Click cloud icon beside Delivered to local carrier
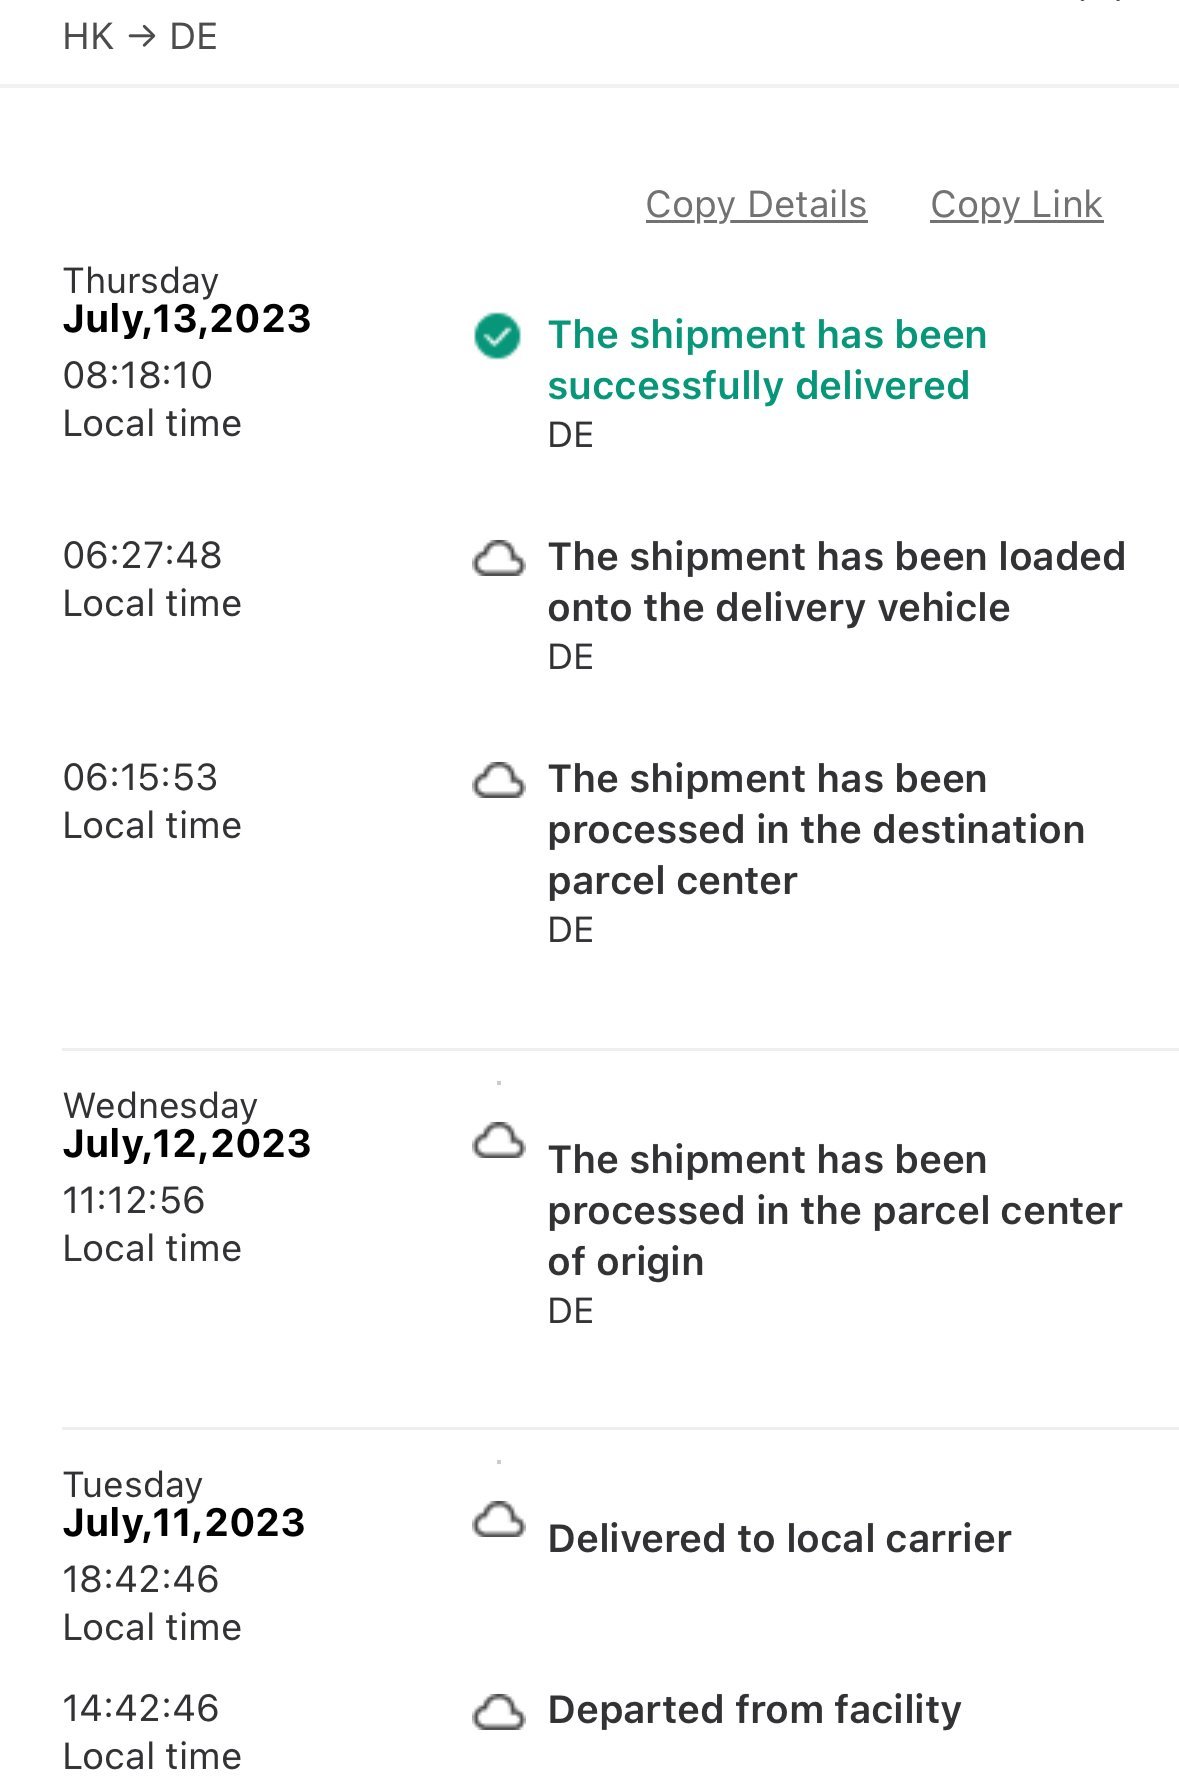 (498, 1520)
